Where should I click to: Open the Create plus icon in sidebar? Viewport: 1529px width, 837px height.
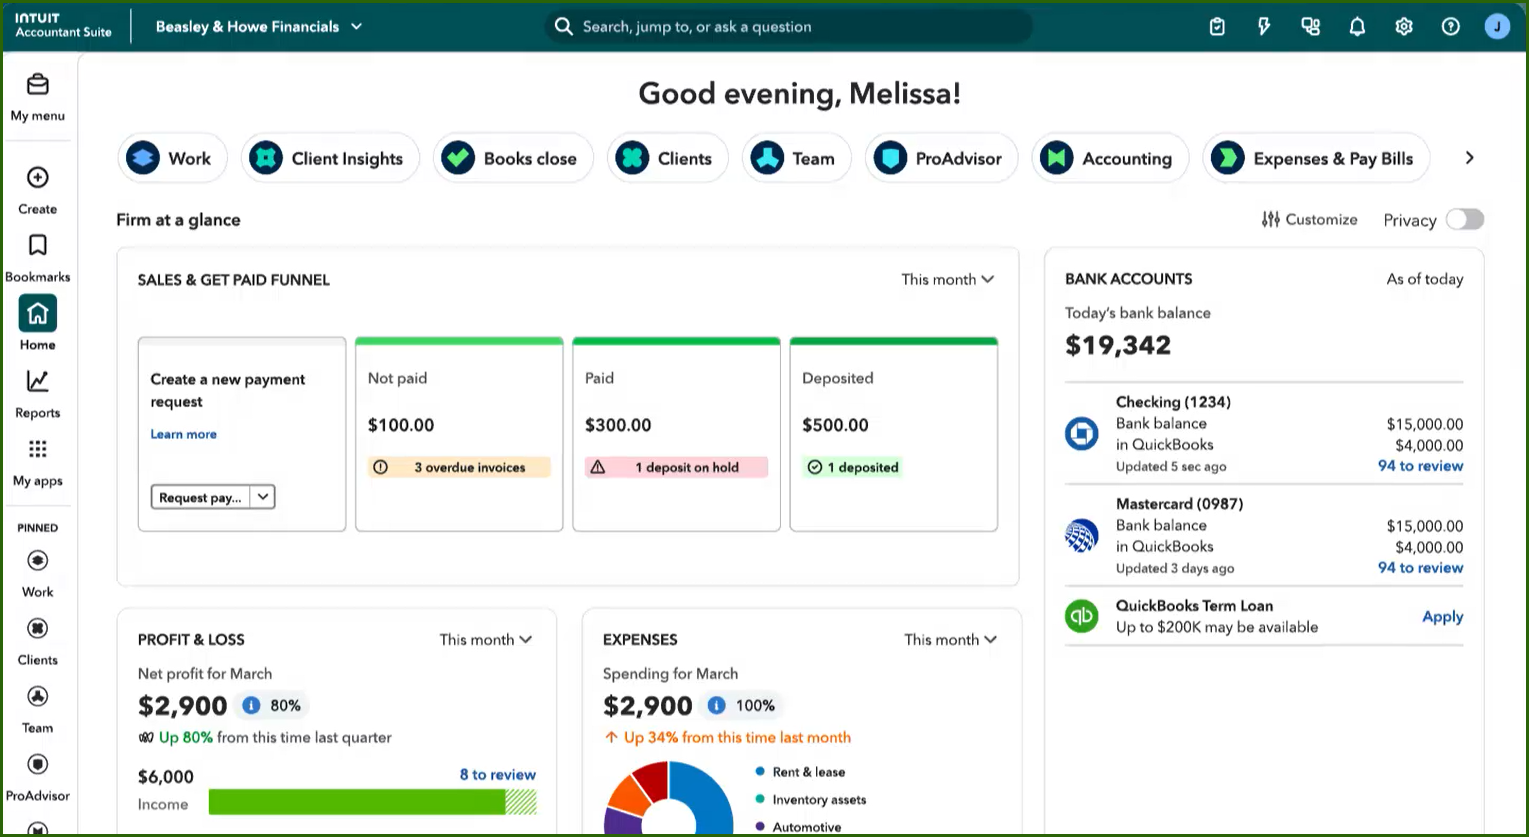[38, 178]
